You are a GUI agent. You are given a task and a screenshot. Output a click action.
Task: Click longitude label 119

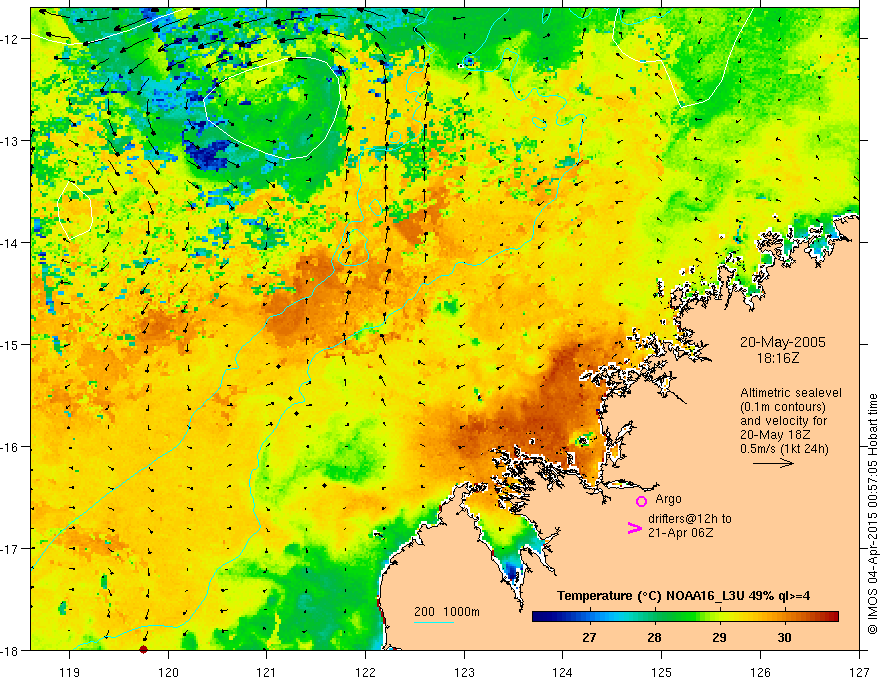coord(70,672)
